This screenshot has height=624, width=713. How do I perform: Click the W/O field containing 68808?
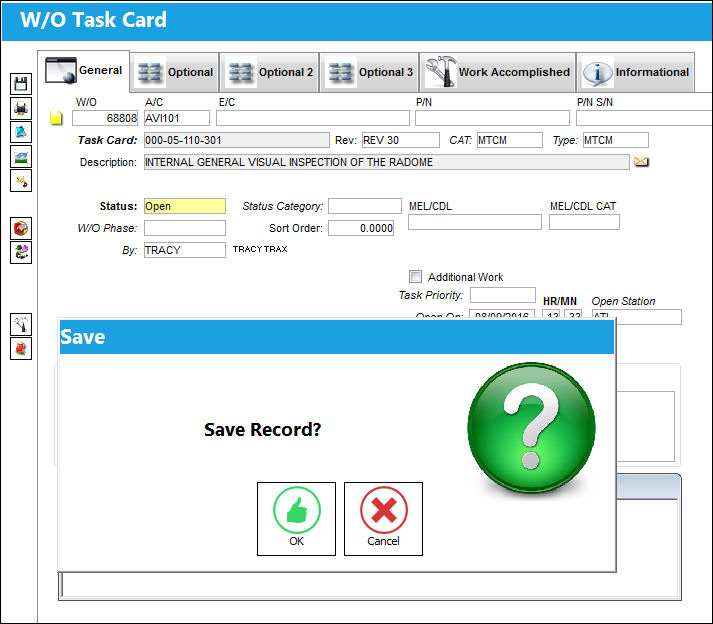click(x=105, y=118)
